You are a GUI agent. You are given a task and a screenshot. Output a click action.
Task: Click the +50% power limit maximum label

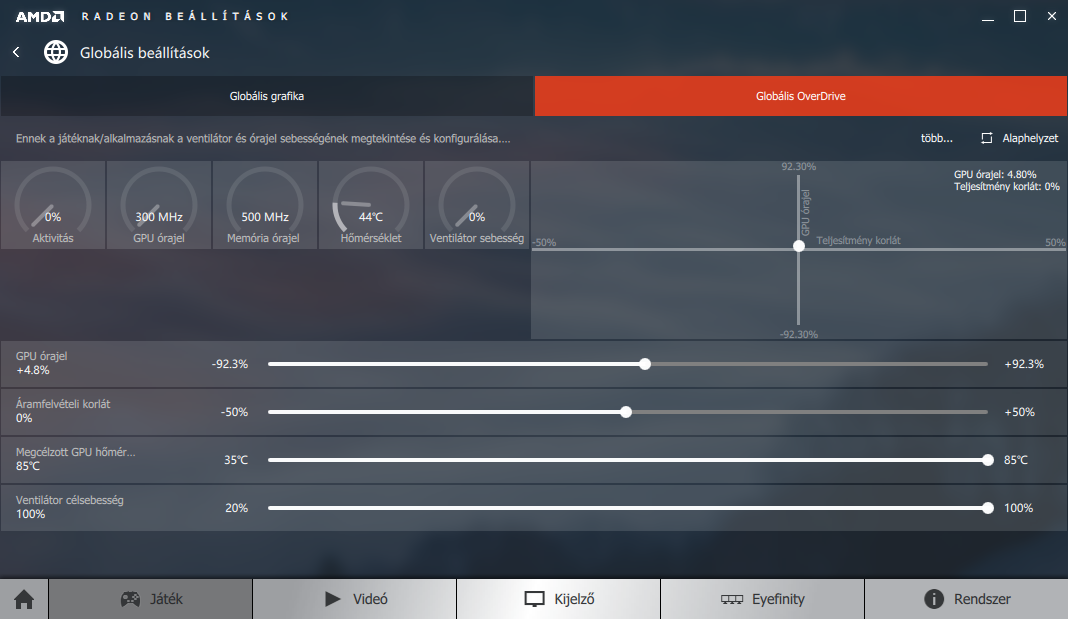click(x=1019, y=412)
